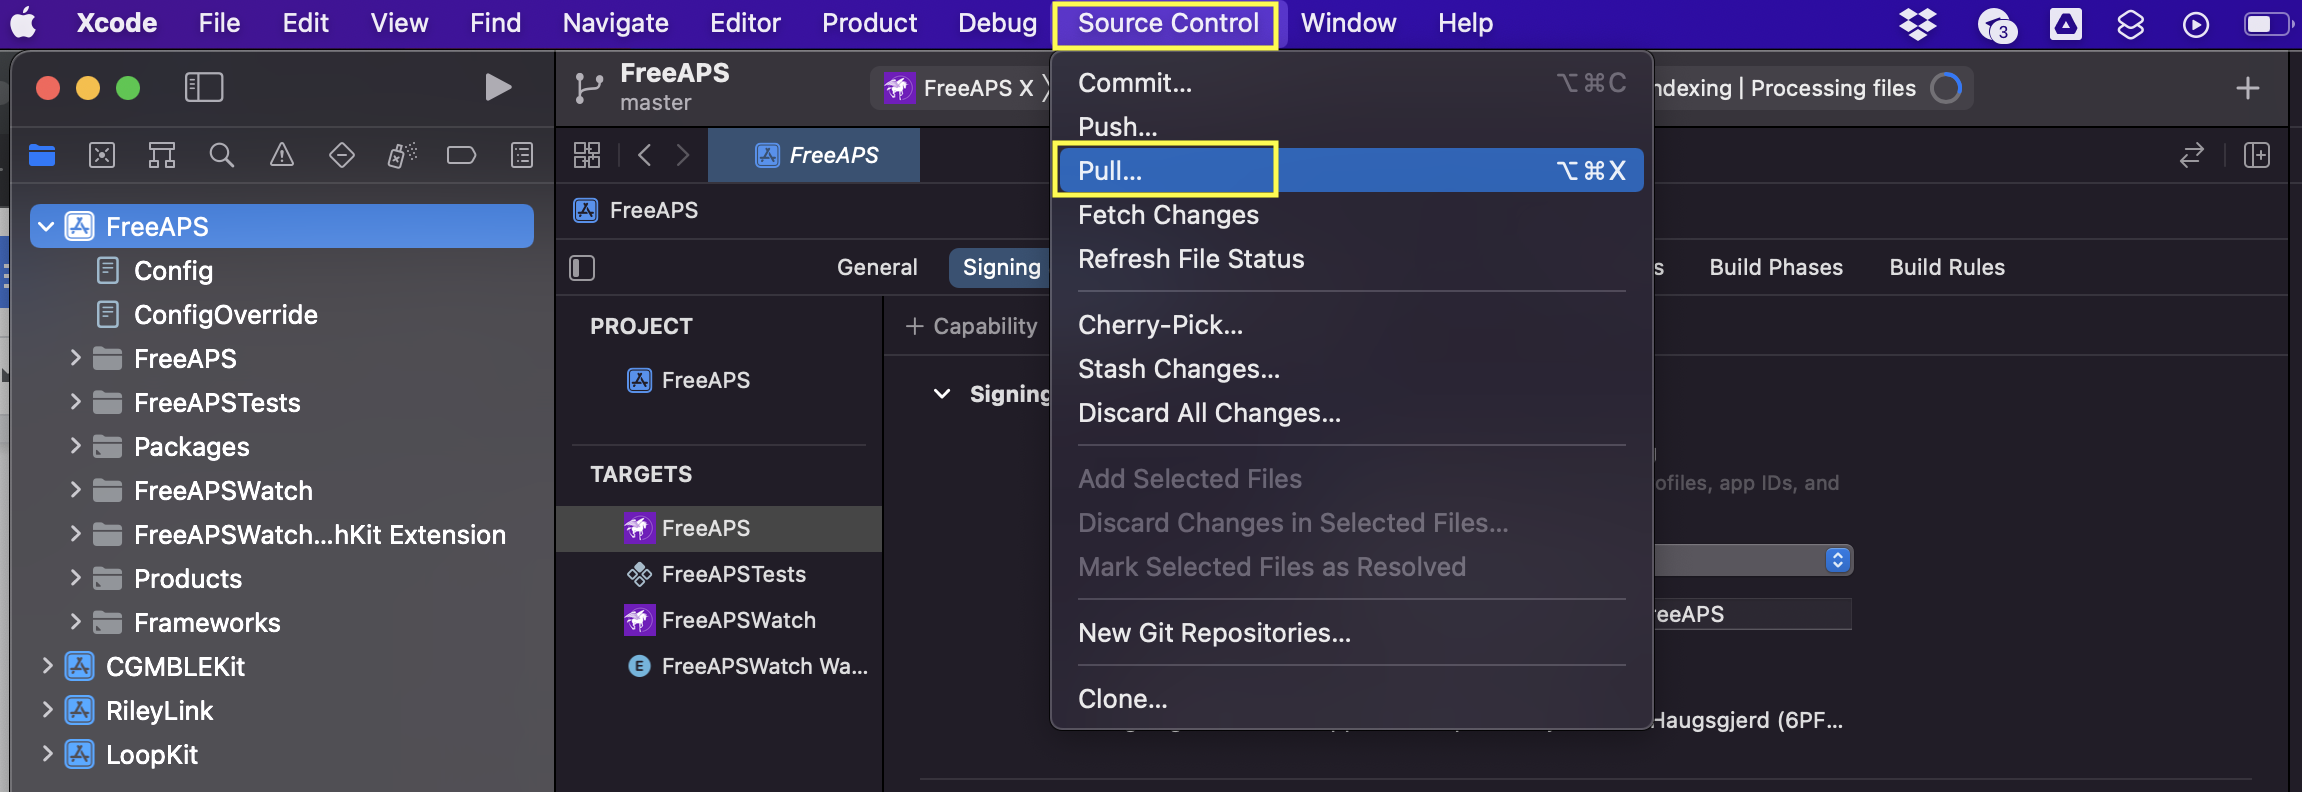Toggle the left navigator sidebar button
Image resolution: width=2302 pixels, height=792 pixels.
click(204, 87)
